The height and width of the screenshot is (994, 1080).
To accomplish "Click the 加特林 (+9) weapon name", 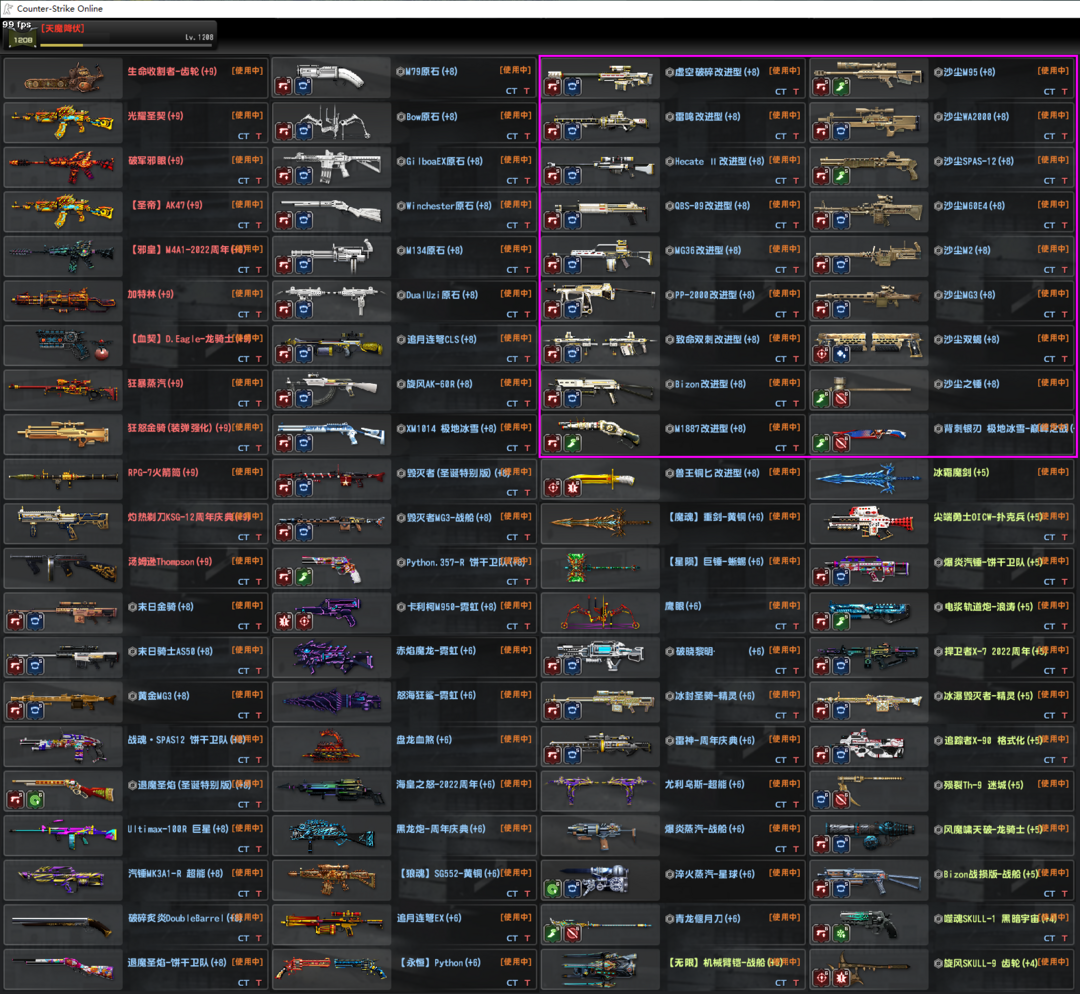I will 151,294.
